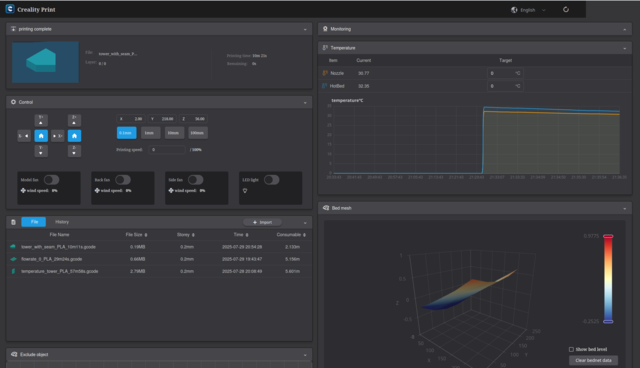Select flowrate_0_PLA_29m24s.gcode row

click(x=159, y=259)
